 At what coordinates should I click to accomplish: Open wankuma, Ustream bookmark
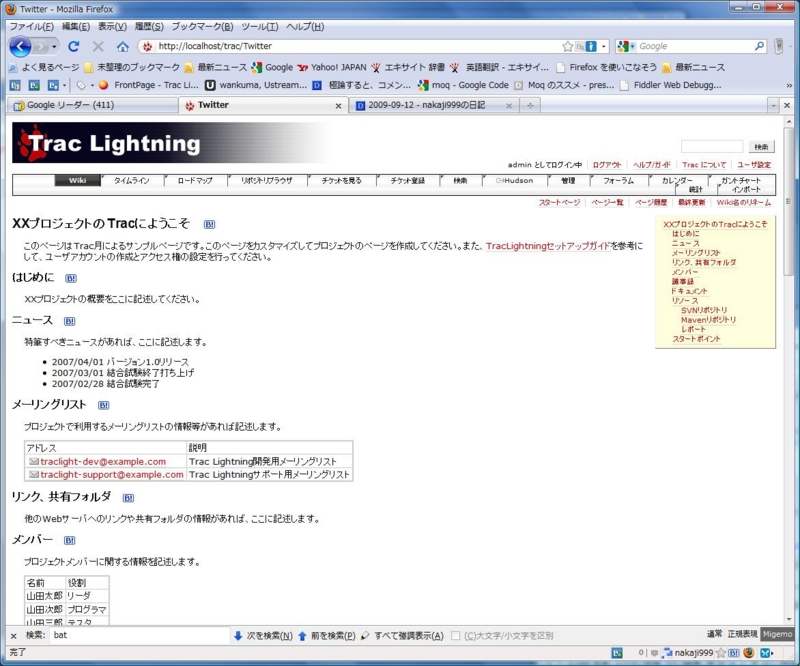[256, 85]
